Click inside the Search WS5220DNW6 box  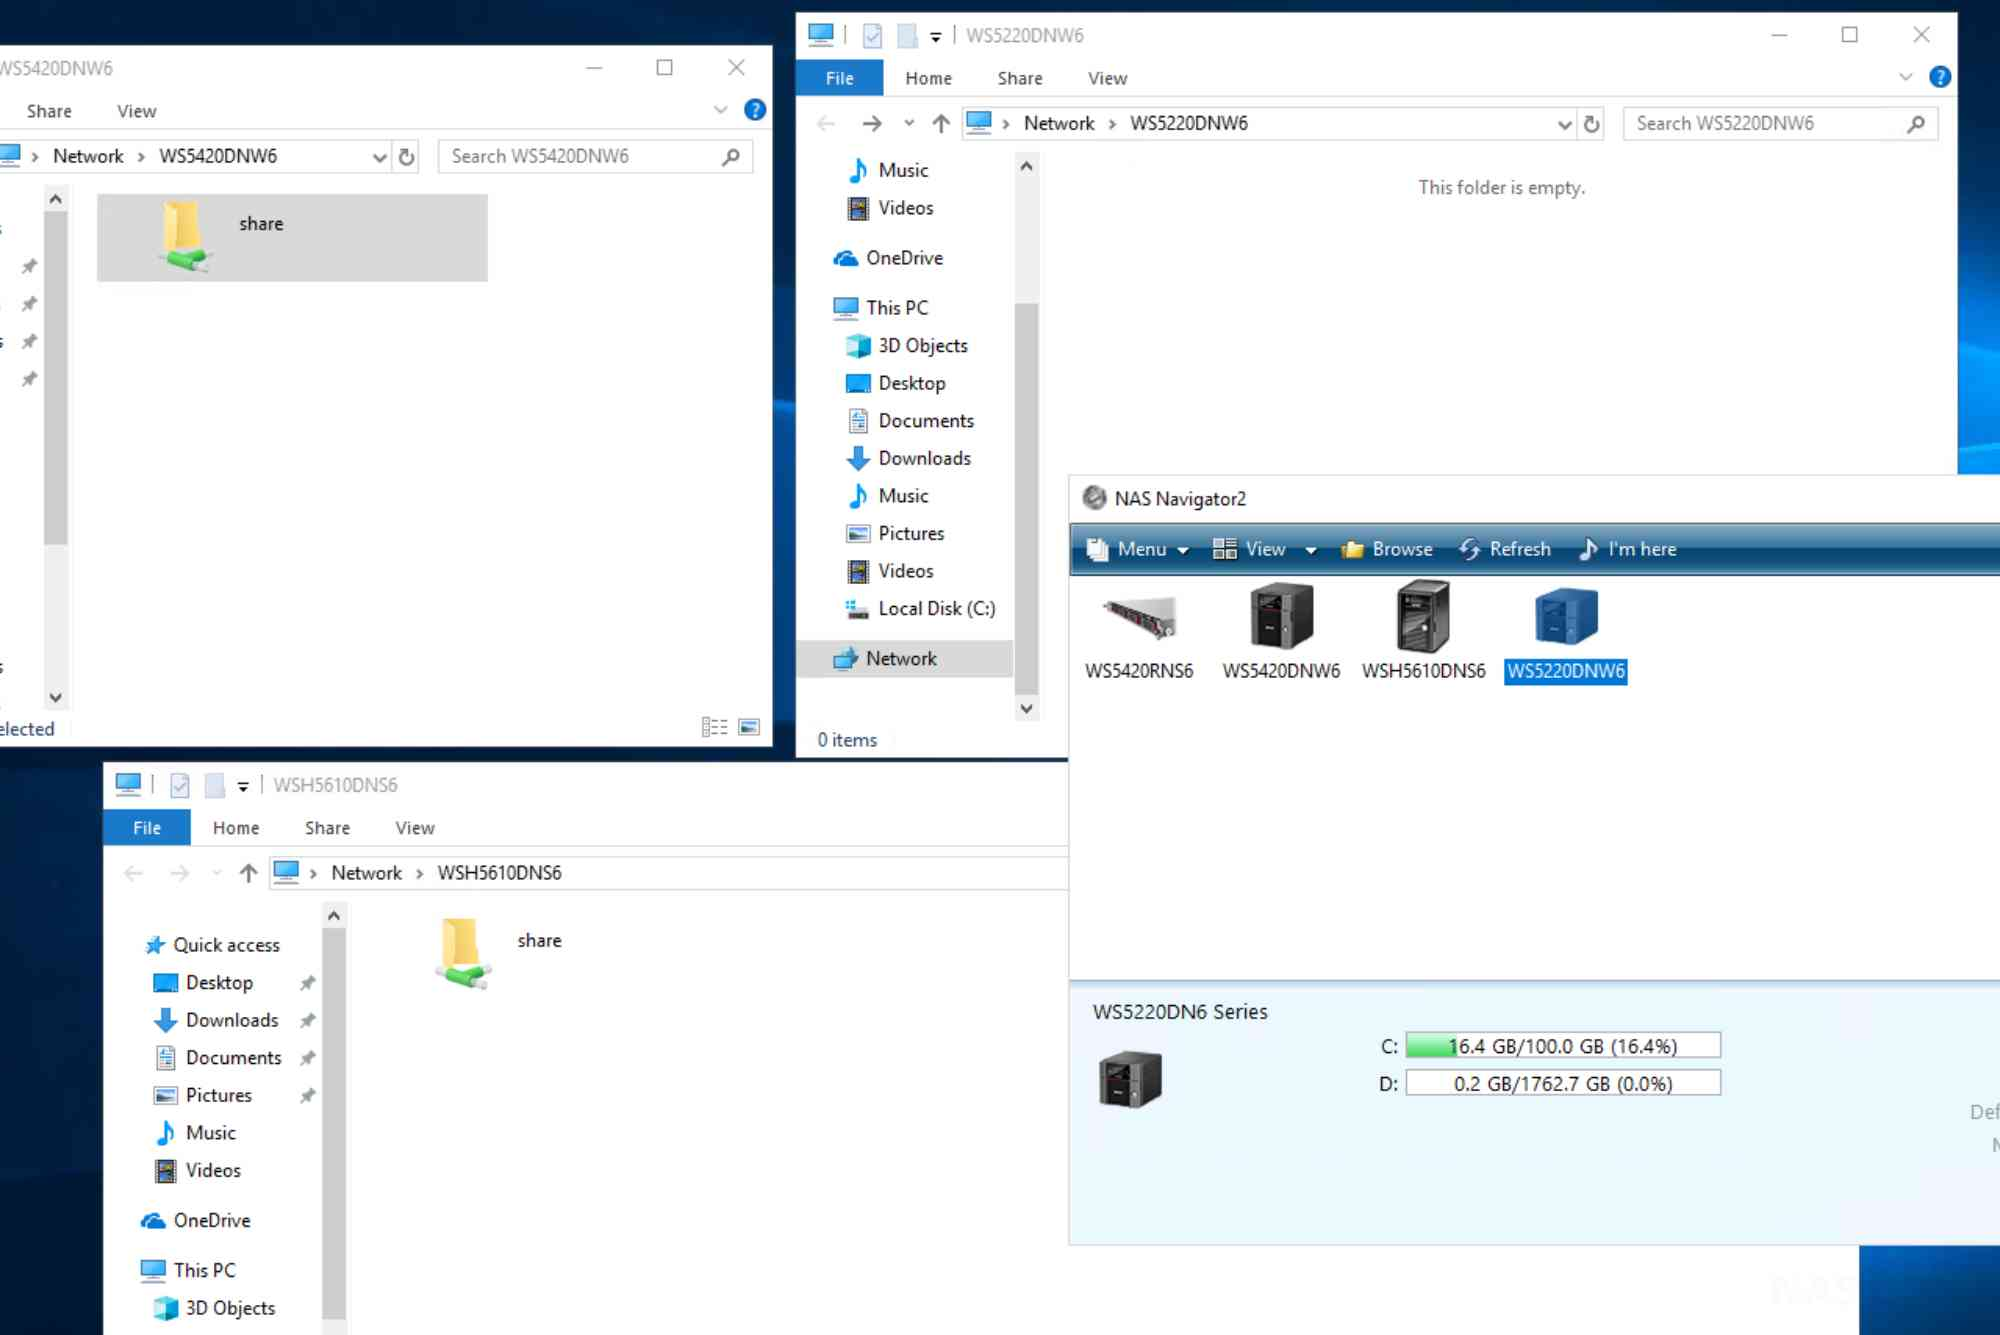click(1770, 123)
